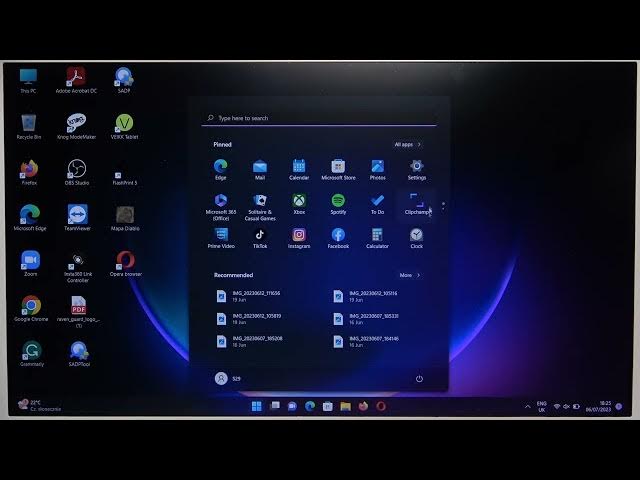Image resolution: width=640 pixels, height=480 pixels.
Task: Select Opera browser desktop shortcut
Action: pos(125,263)
